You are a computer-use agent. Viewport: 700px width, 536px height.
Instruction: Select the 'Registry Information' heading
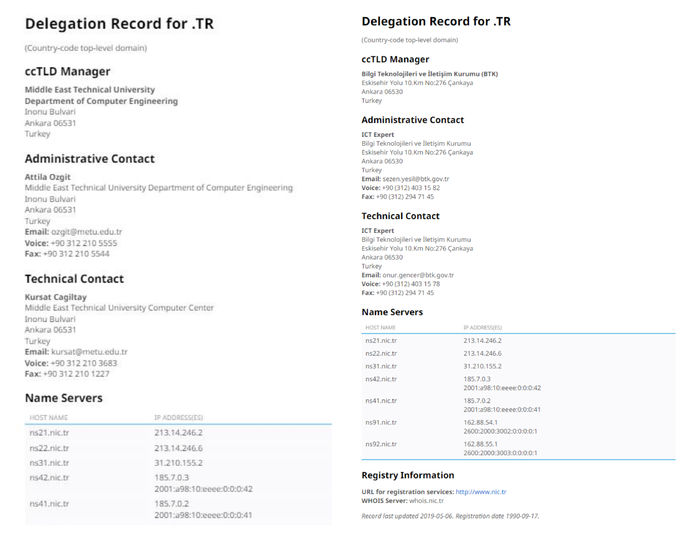click(408, 475)
